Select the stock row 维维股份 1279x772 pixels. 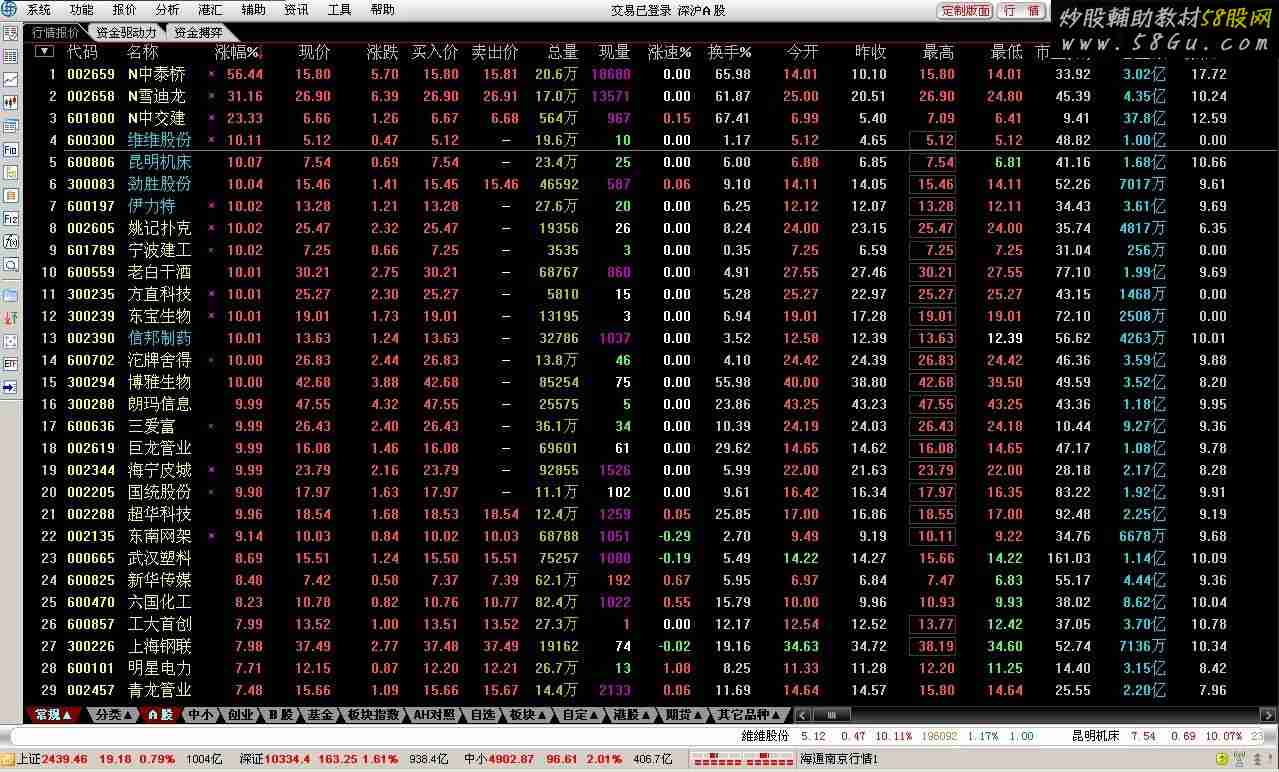point(650,140)
